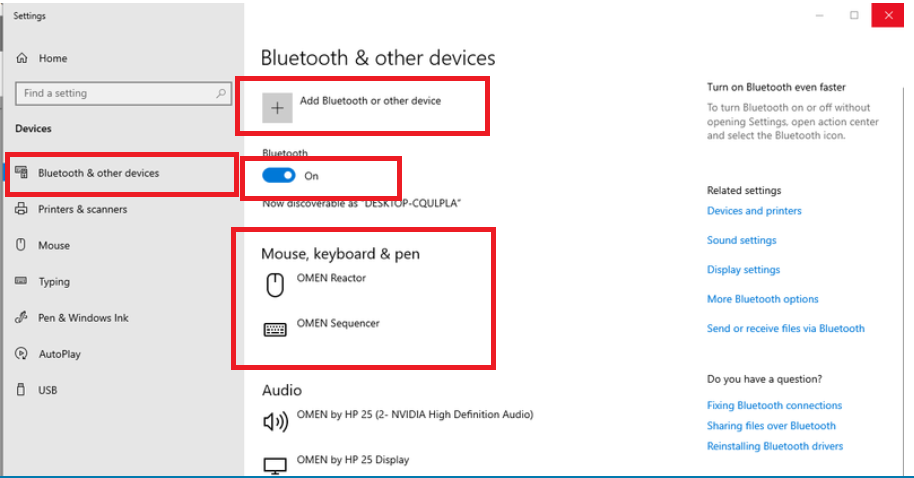This screenshot has width=914, height=478.
Task: Open Devices and printers link
Action: coord(754,211)
